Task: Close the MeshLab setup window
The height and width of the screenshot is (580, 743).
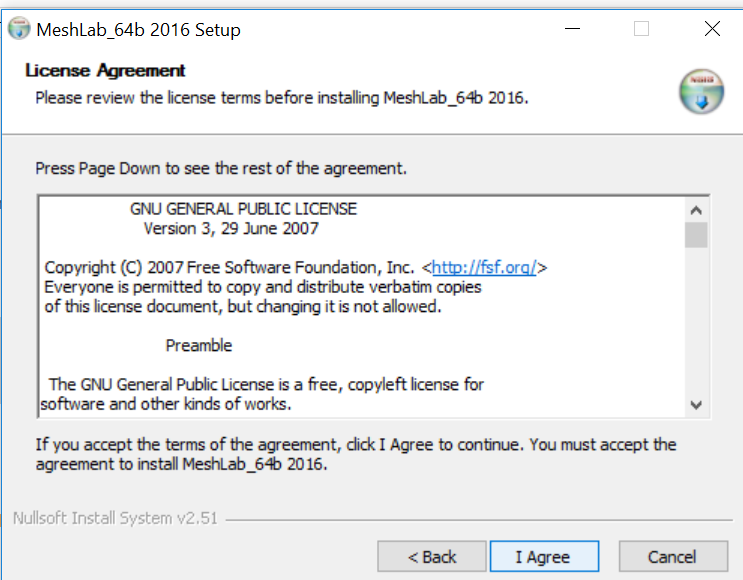Action: (x=712, y=29)
